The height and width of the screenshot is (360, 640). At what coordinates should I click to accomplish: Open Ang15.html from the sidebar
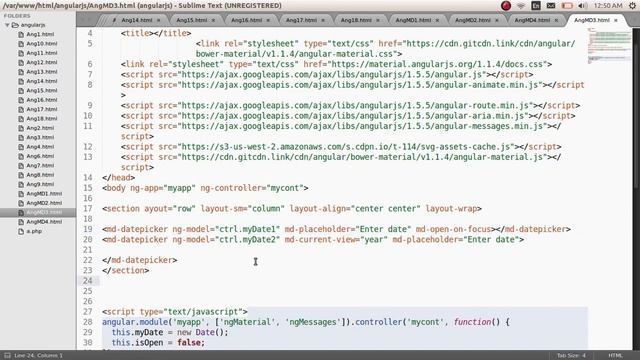coord(42,91)
